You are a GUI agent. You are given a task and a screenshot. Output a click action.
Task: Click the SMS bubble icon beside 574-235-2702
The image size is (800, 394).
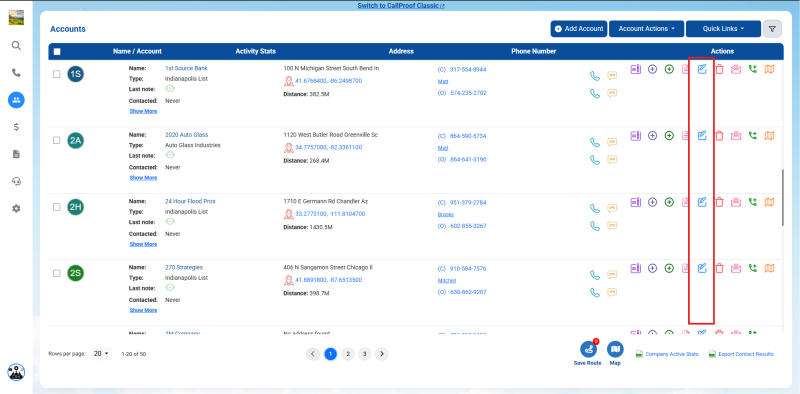pos(612,93)
